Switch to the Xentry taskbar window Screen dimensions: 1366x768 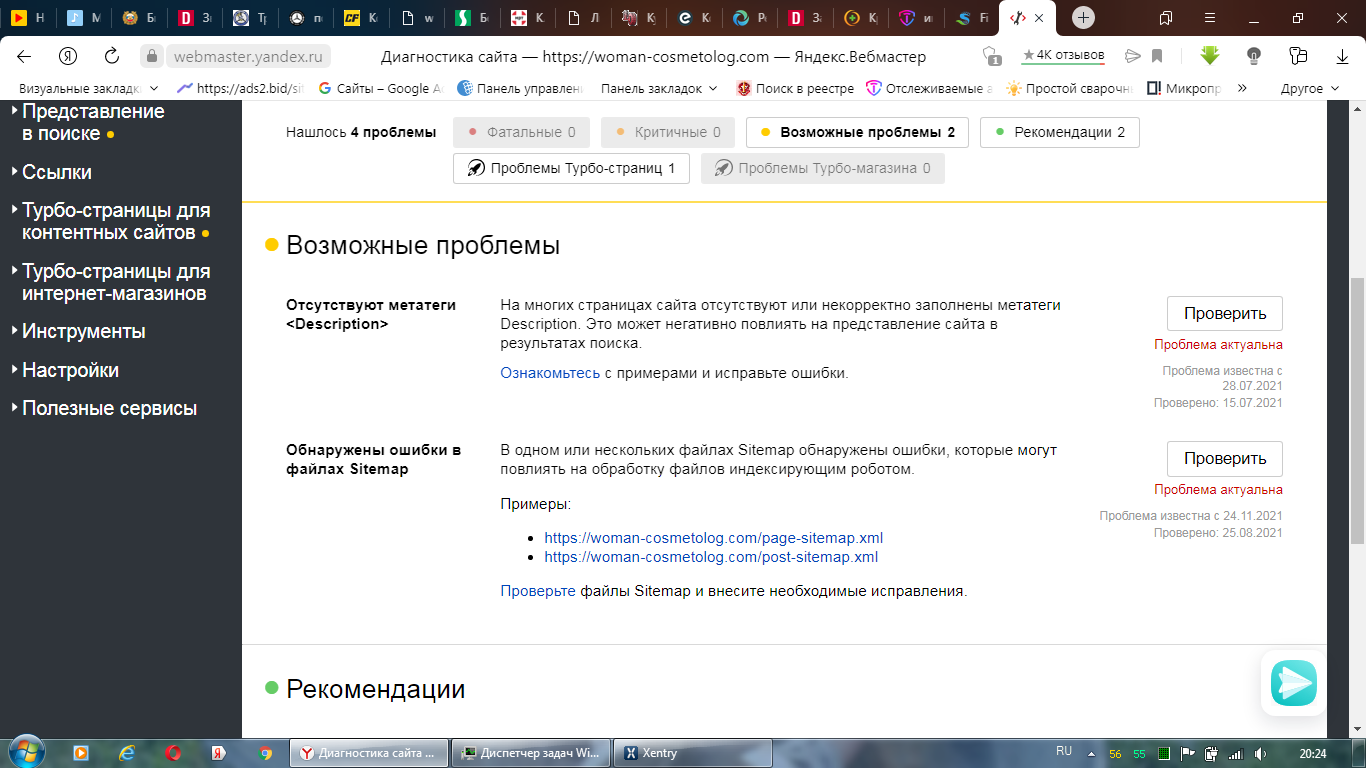pyautogui.click(x=693, y=753)
